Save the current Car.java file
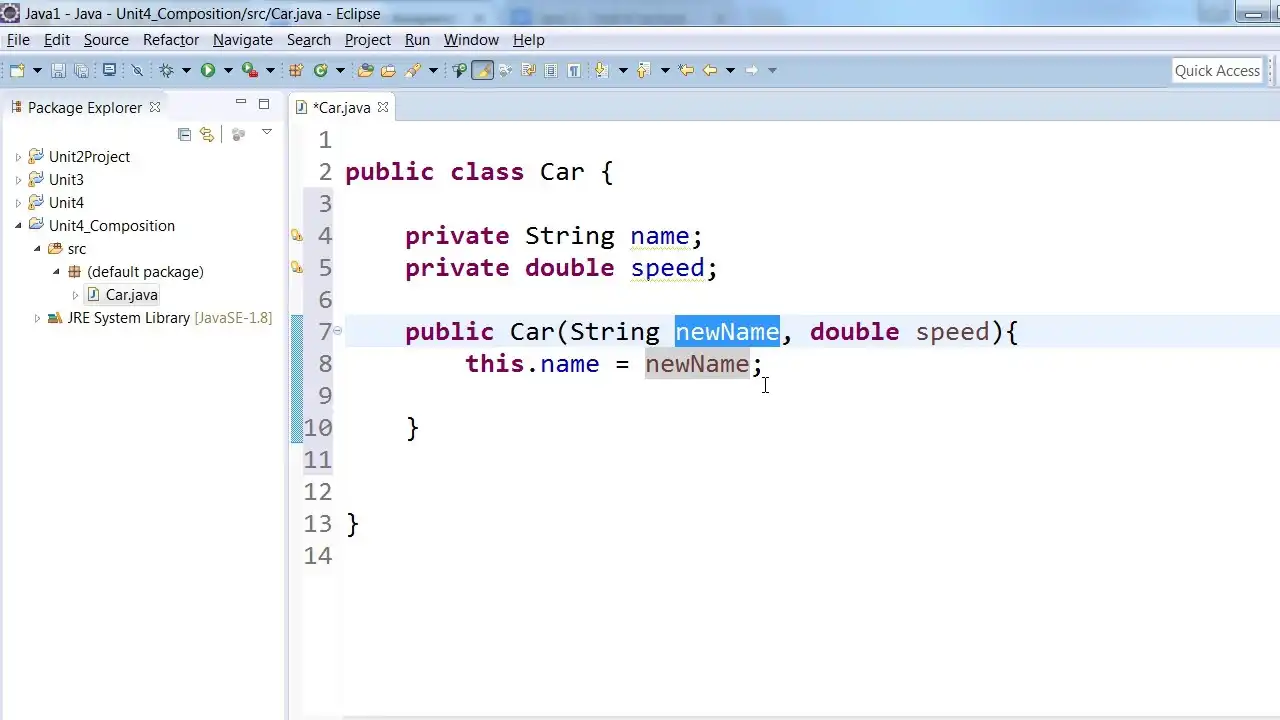The width and height of the screenshot is (1280, 720). tap(58, 70)
